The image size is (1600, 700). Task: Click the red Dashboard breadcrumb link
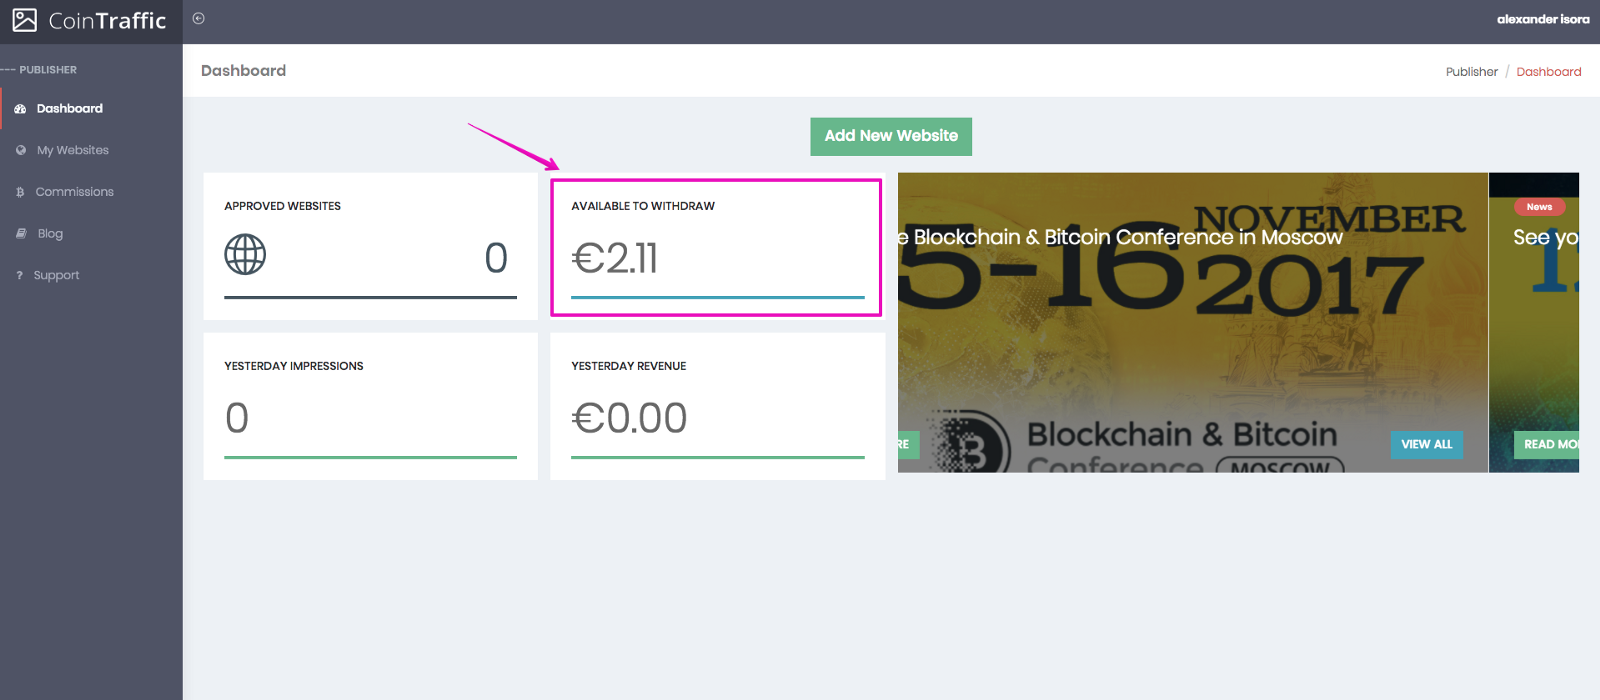[1548, 72]
